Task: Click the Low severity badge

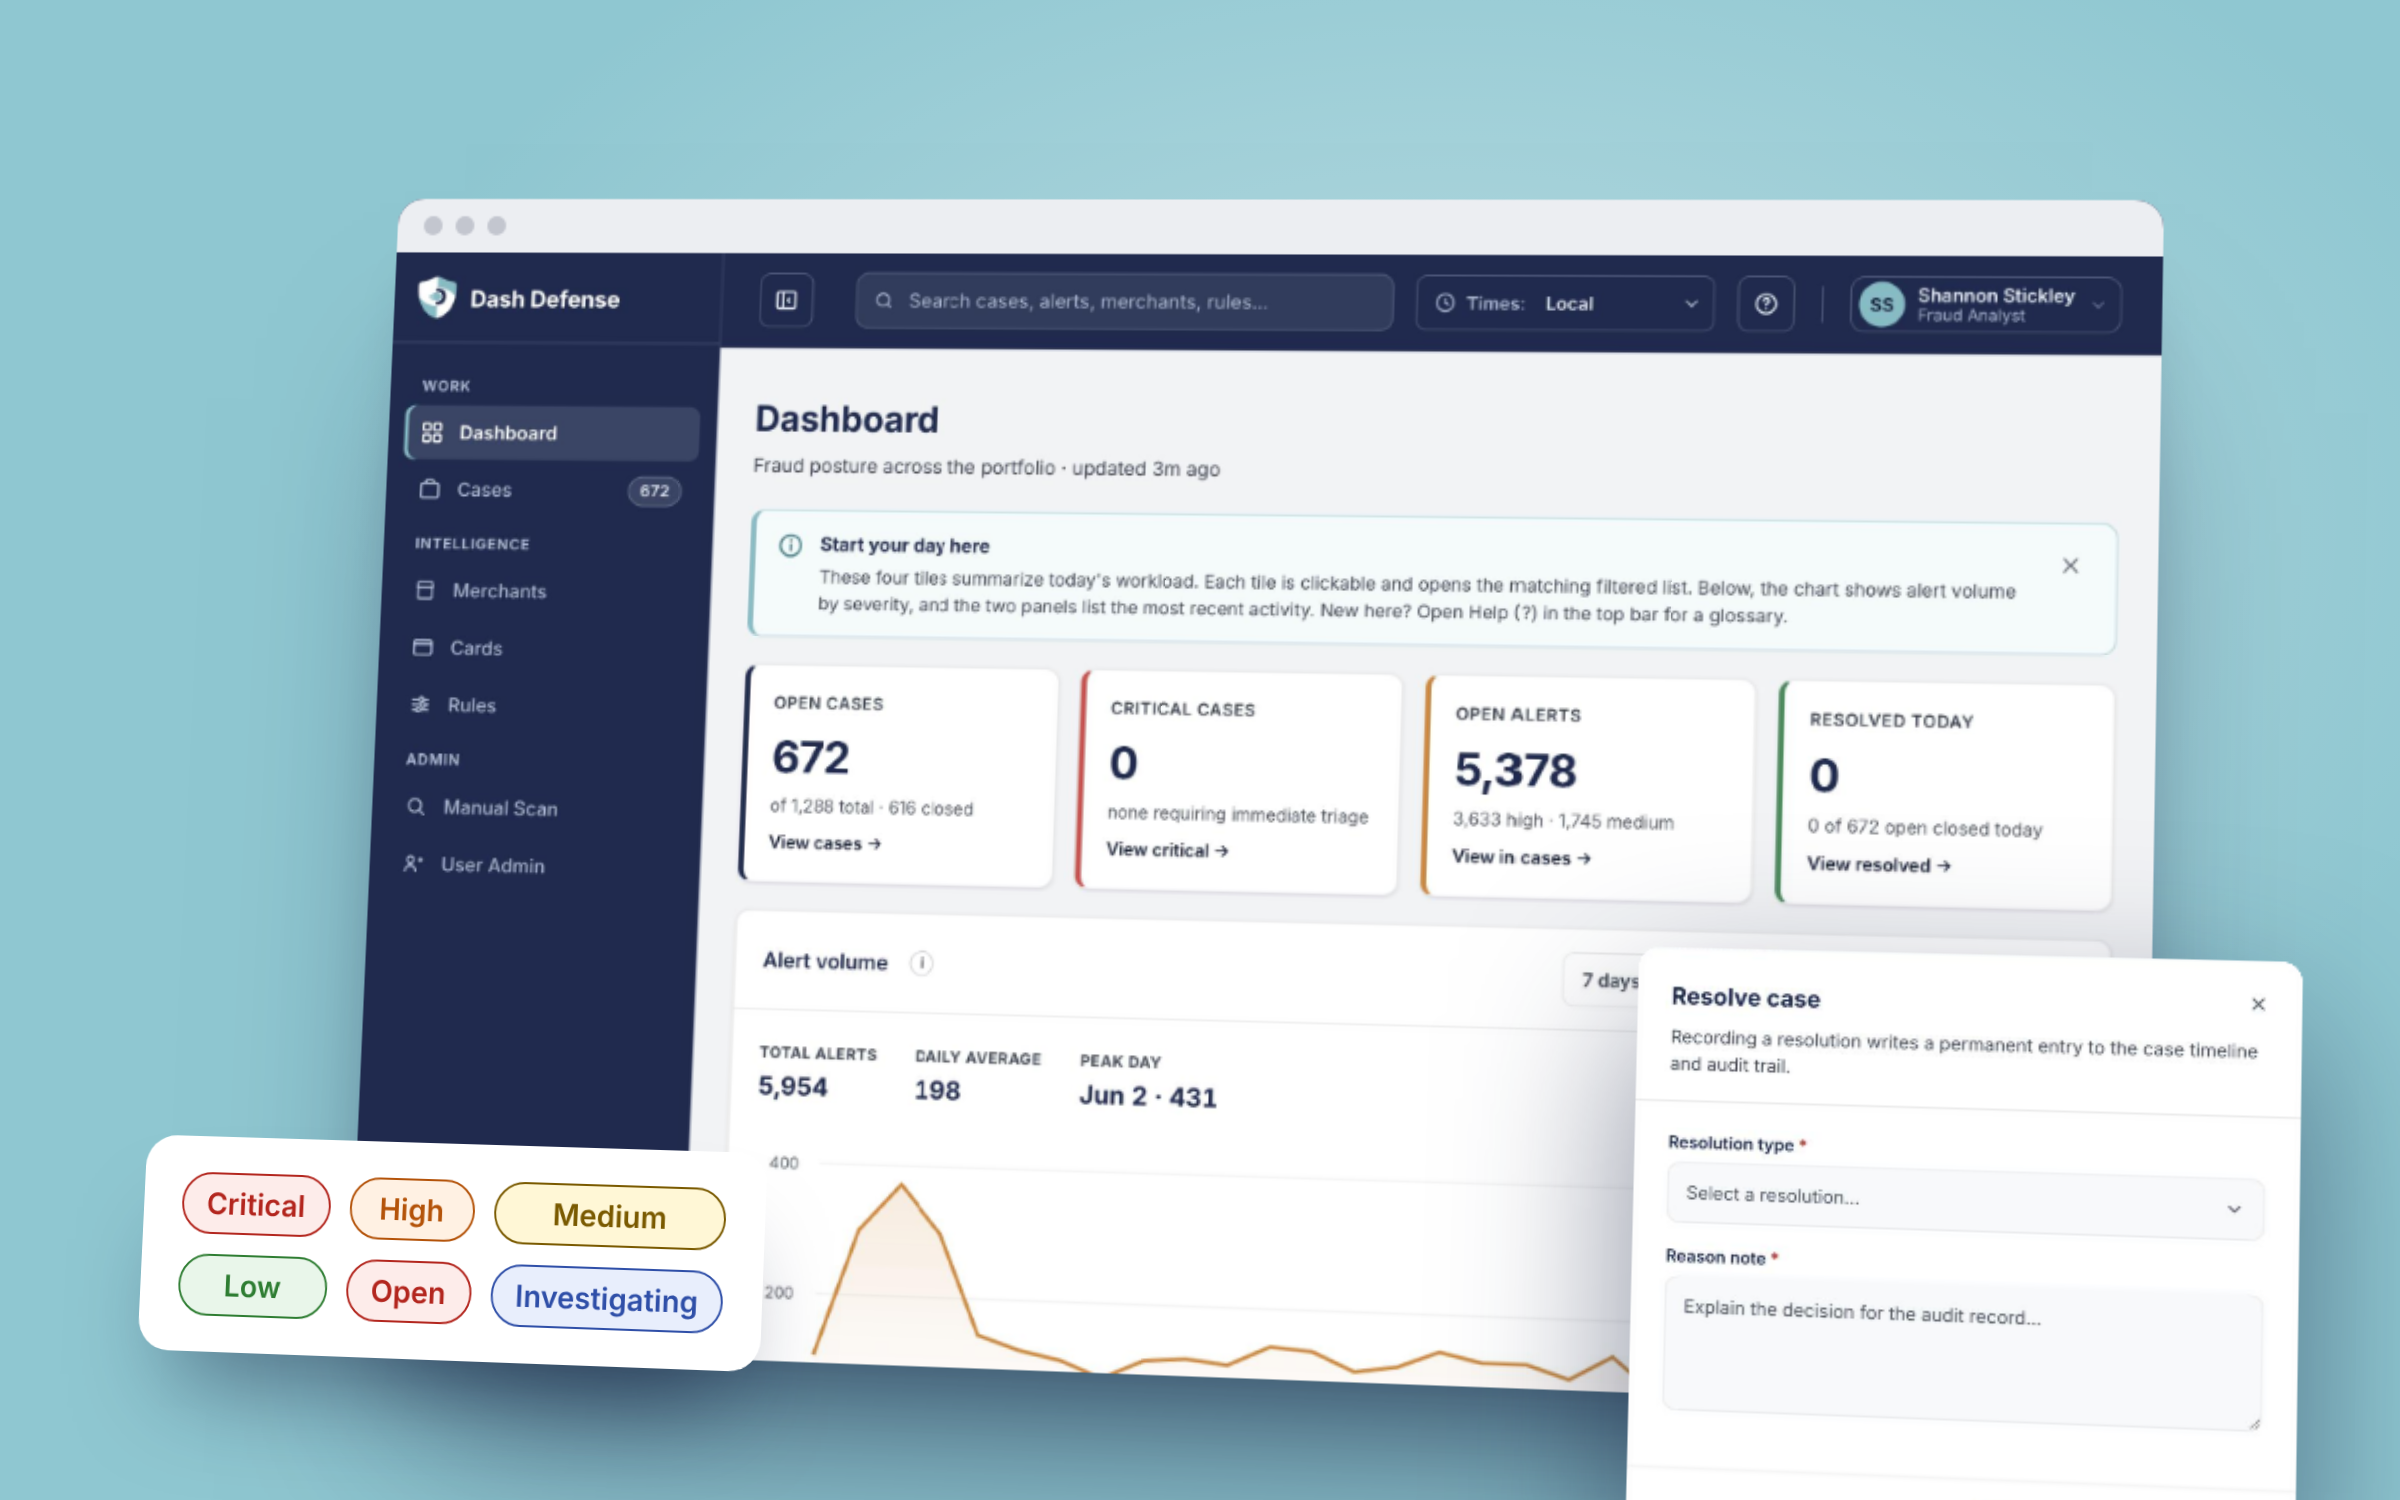Action: (252, 1287)
